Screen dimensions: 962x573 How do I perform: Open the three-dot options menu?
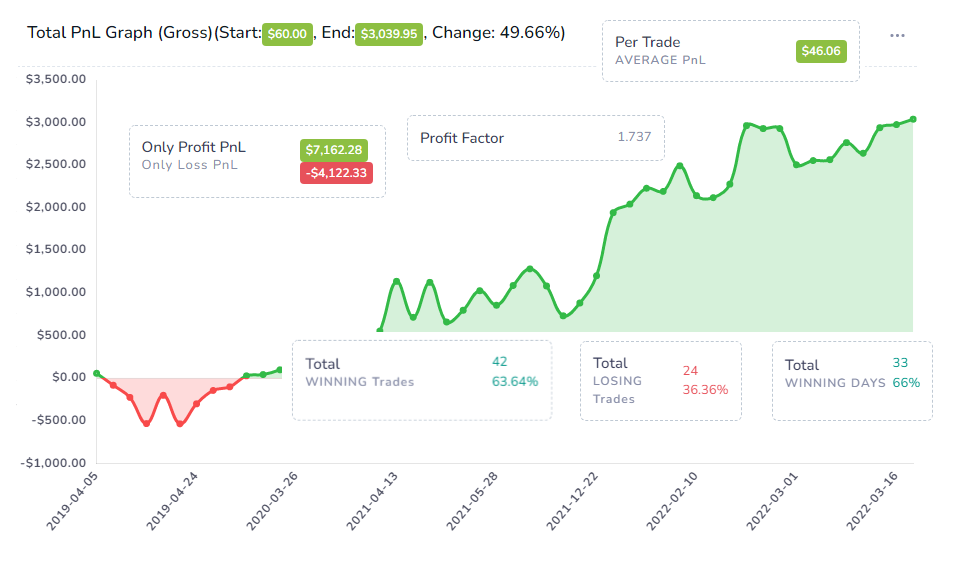(x=896, y=35)
